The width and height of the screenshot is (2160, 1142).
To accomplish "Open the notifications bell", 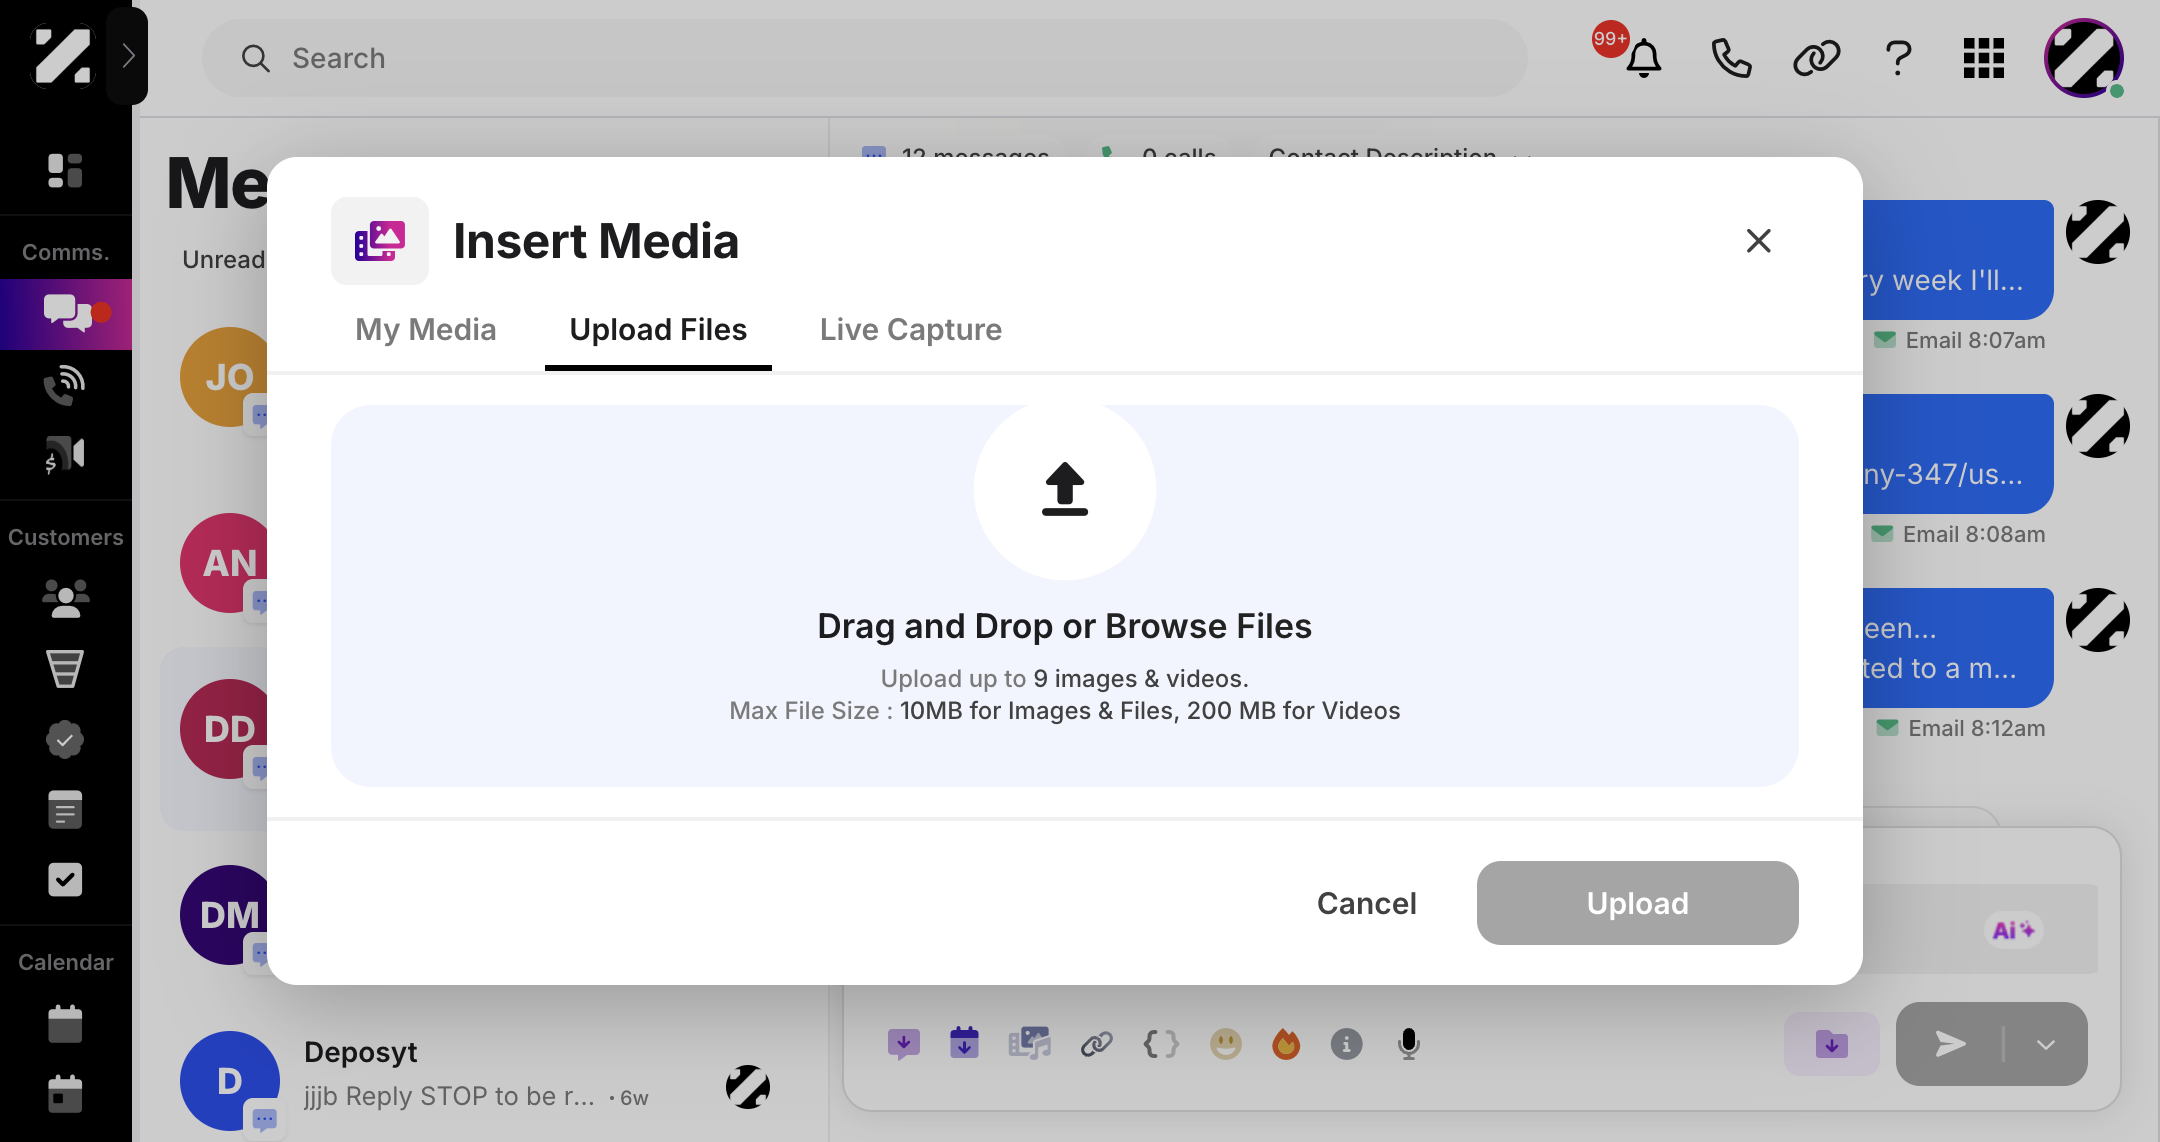I will click(1643, 58).
